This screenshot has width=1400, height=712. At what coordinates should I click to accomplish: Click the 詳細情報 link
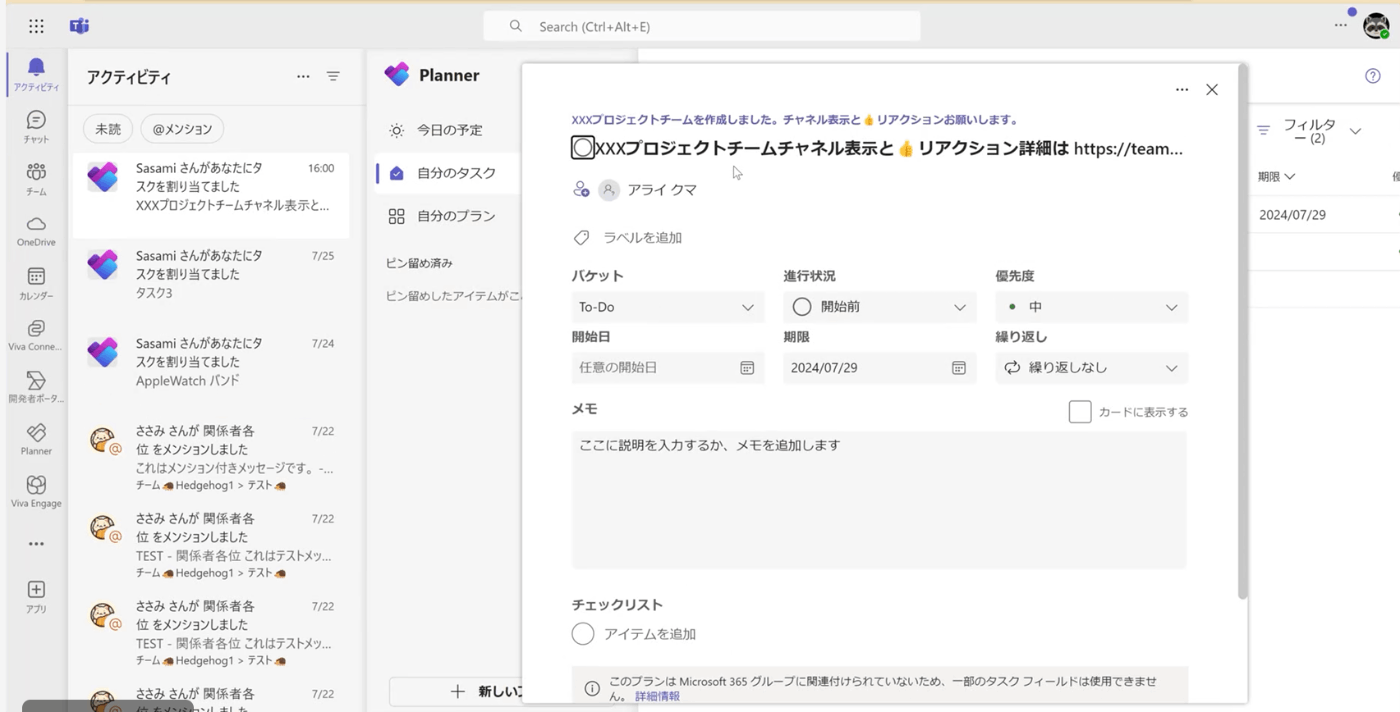[x=657, y=696]
